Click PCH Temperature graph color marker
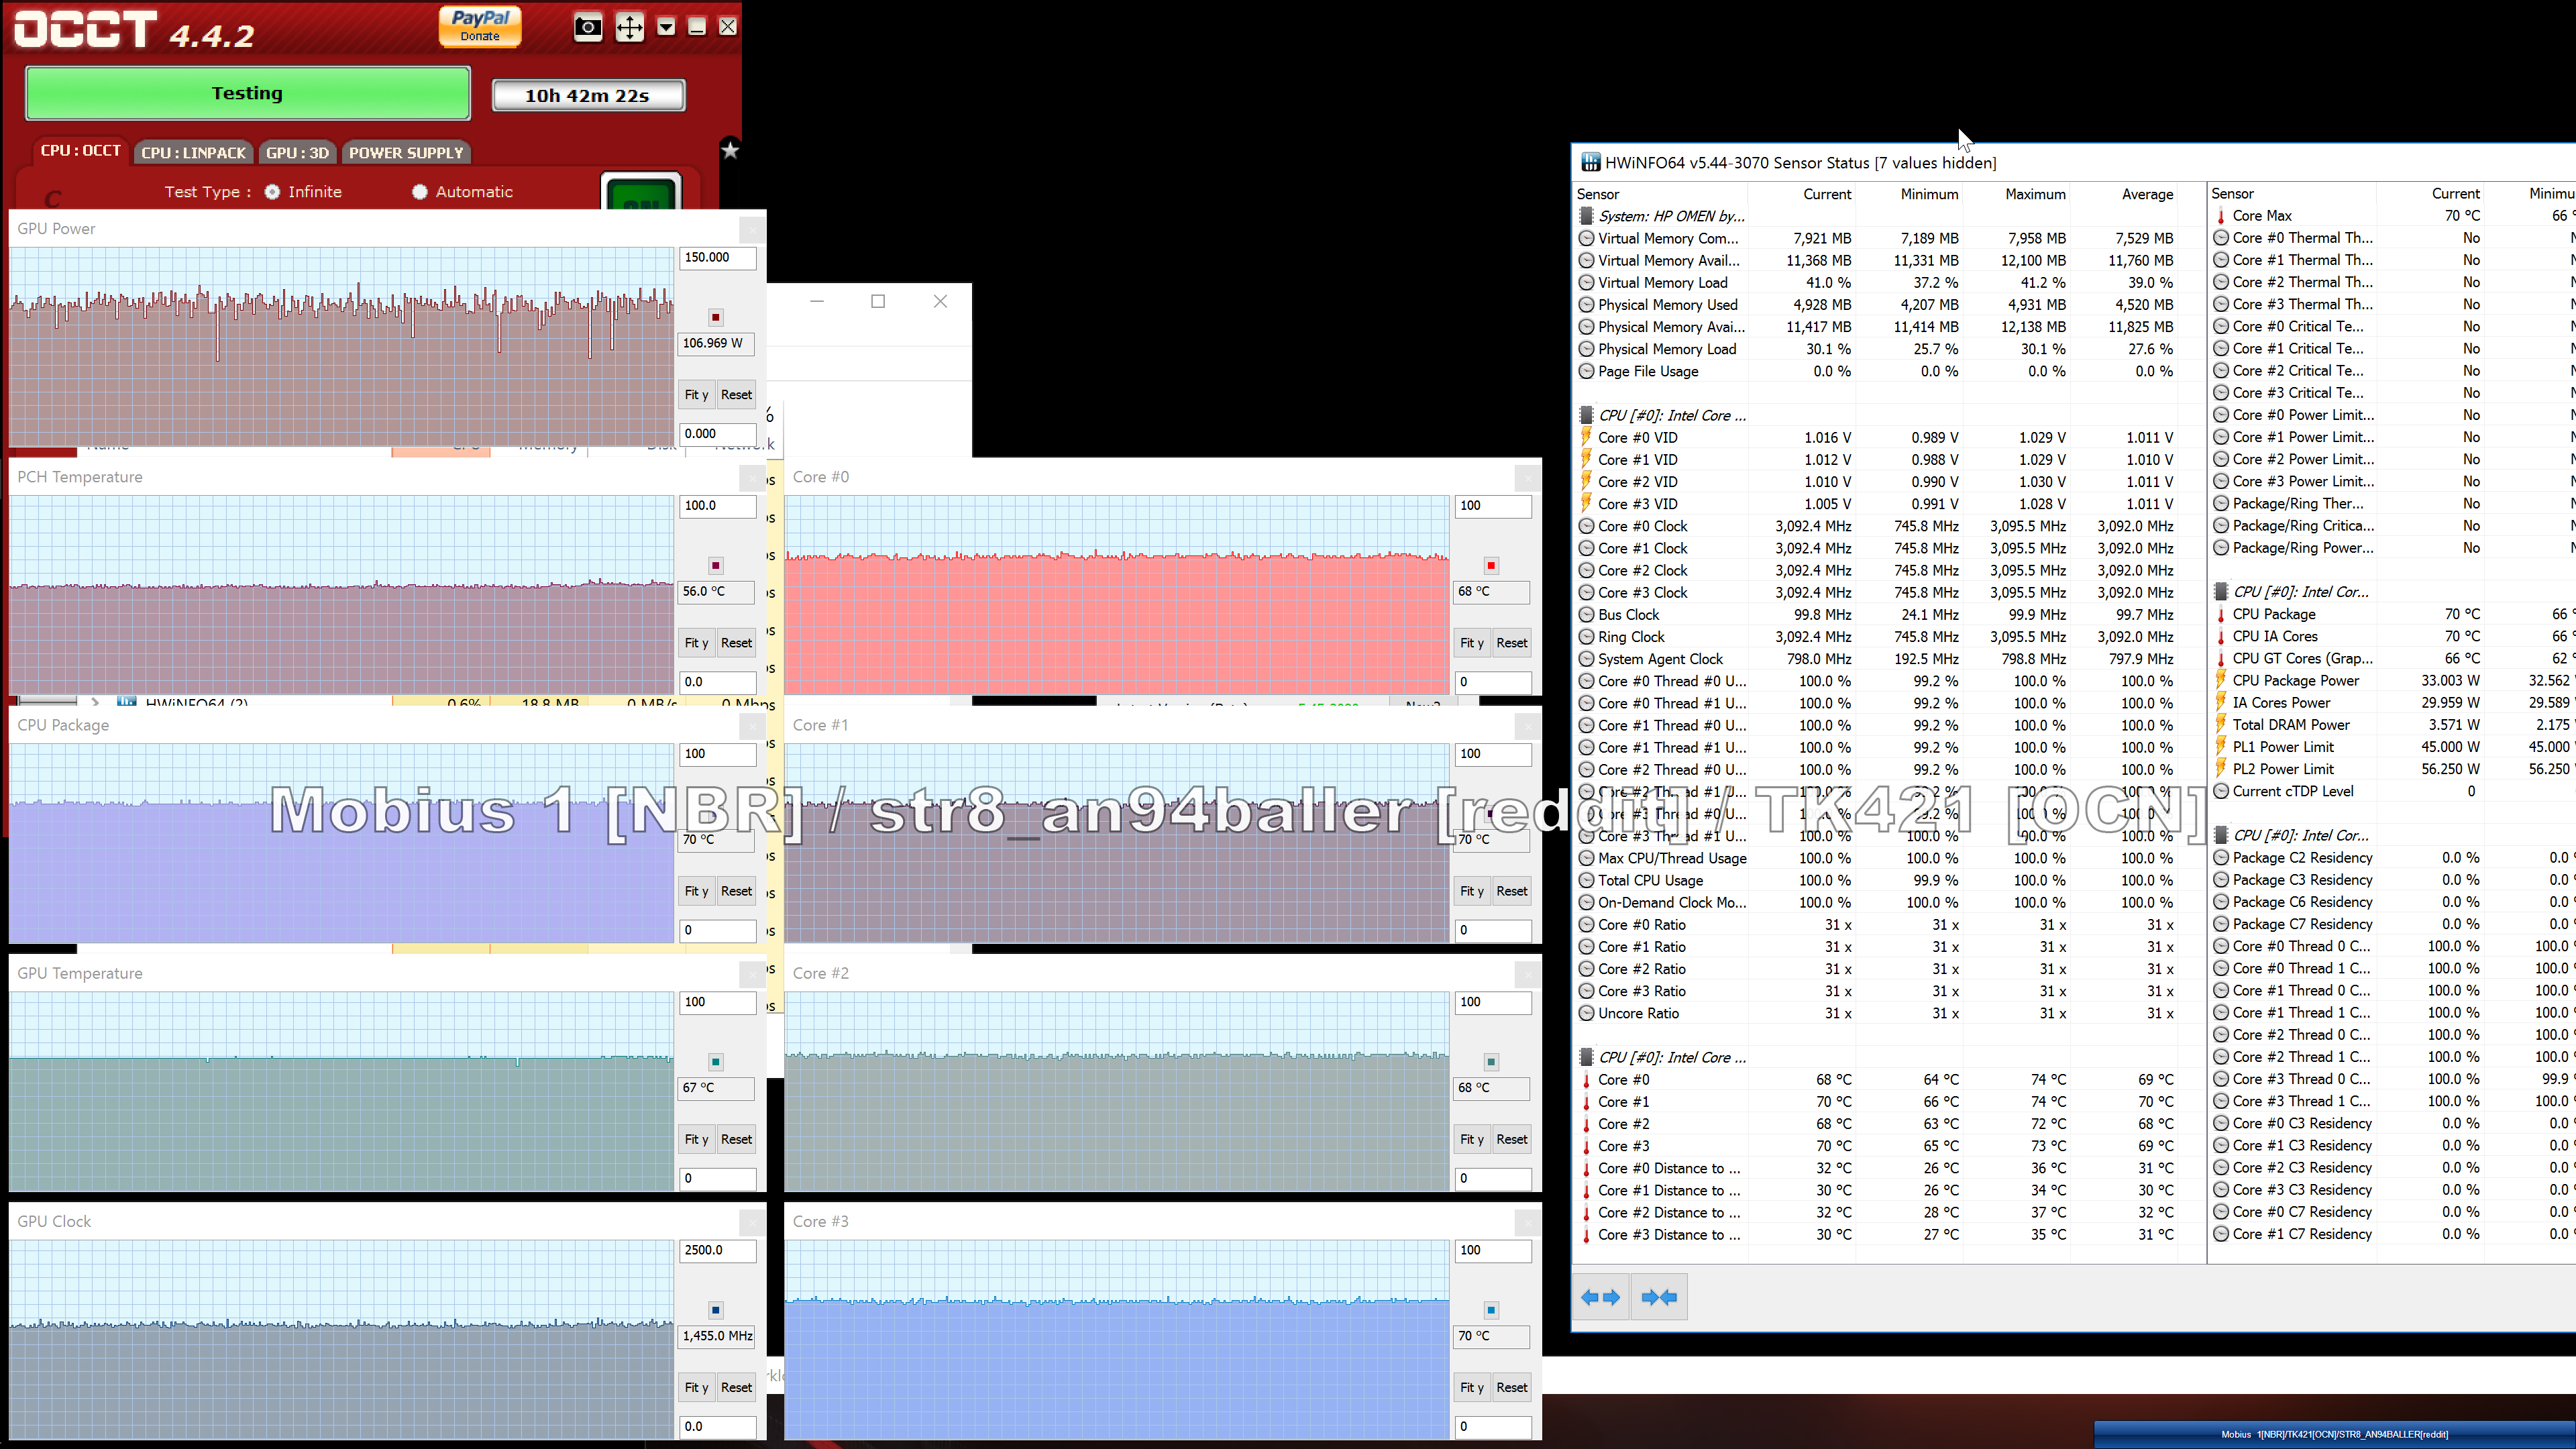 tap(716, 566)
